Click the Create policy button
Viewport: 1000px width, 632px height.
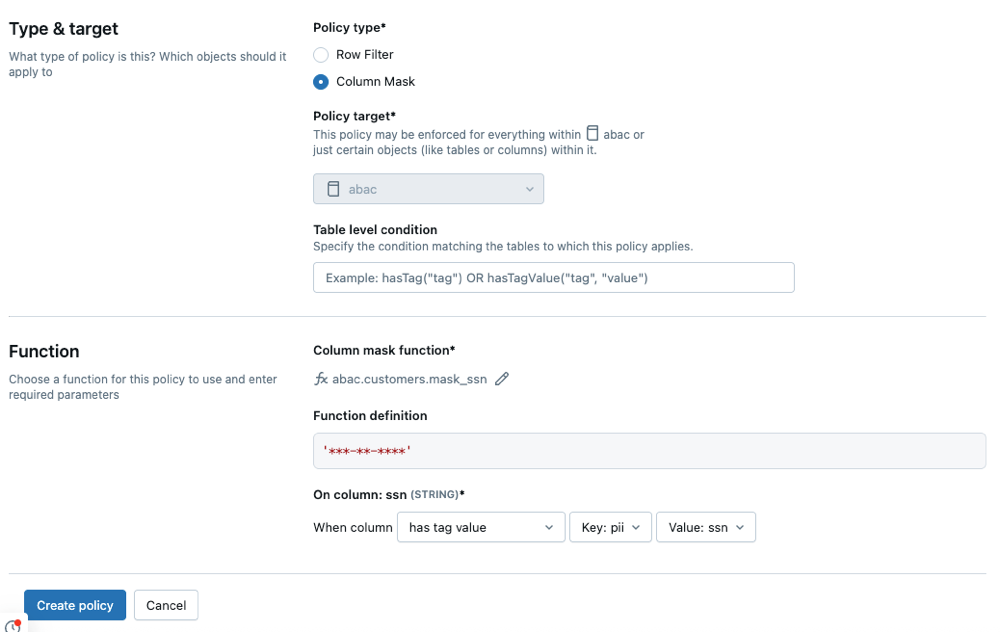tap(75, 605)
